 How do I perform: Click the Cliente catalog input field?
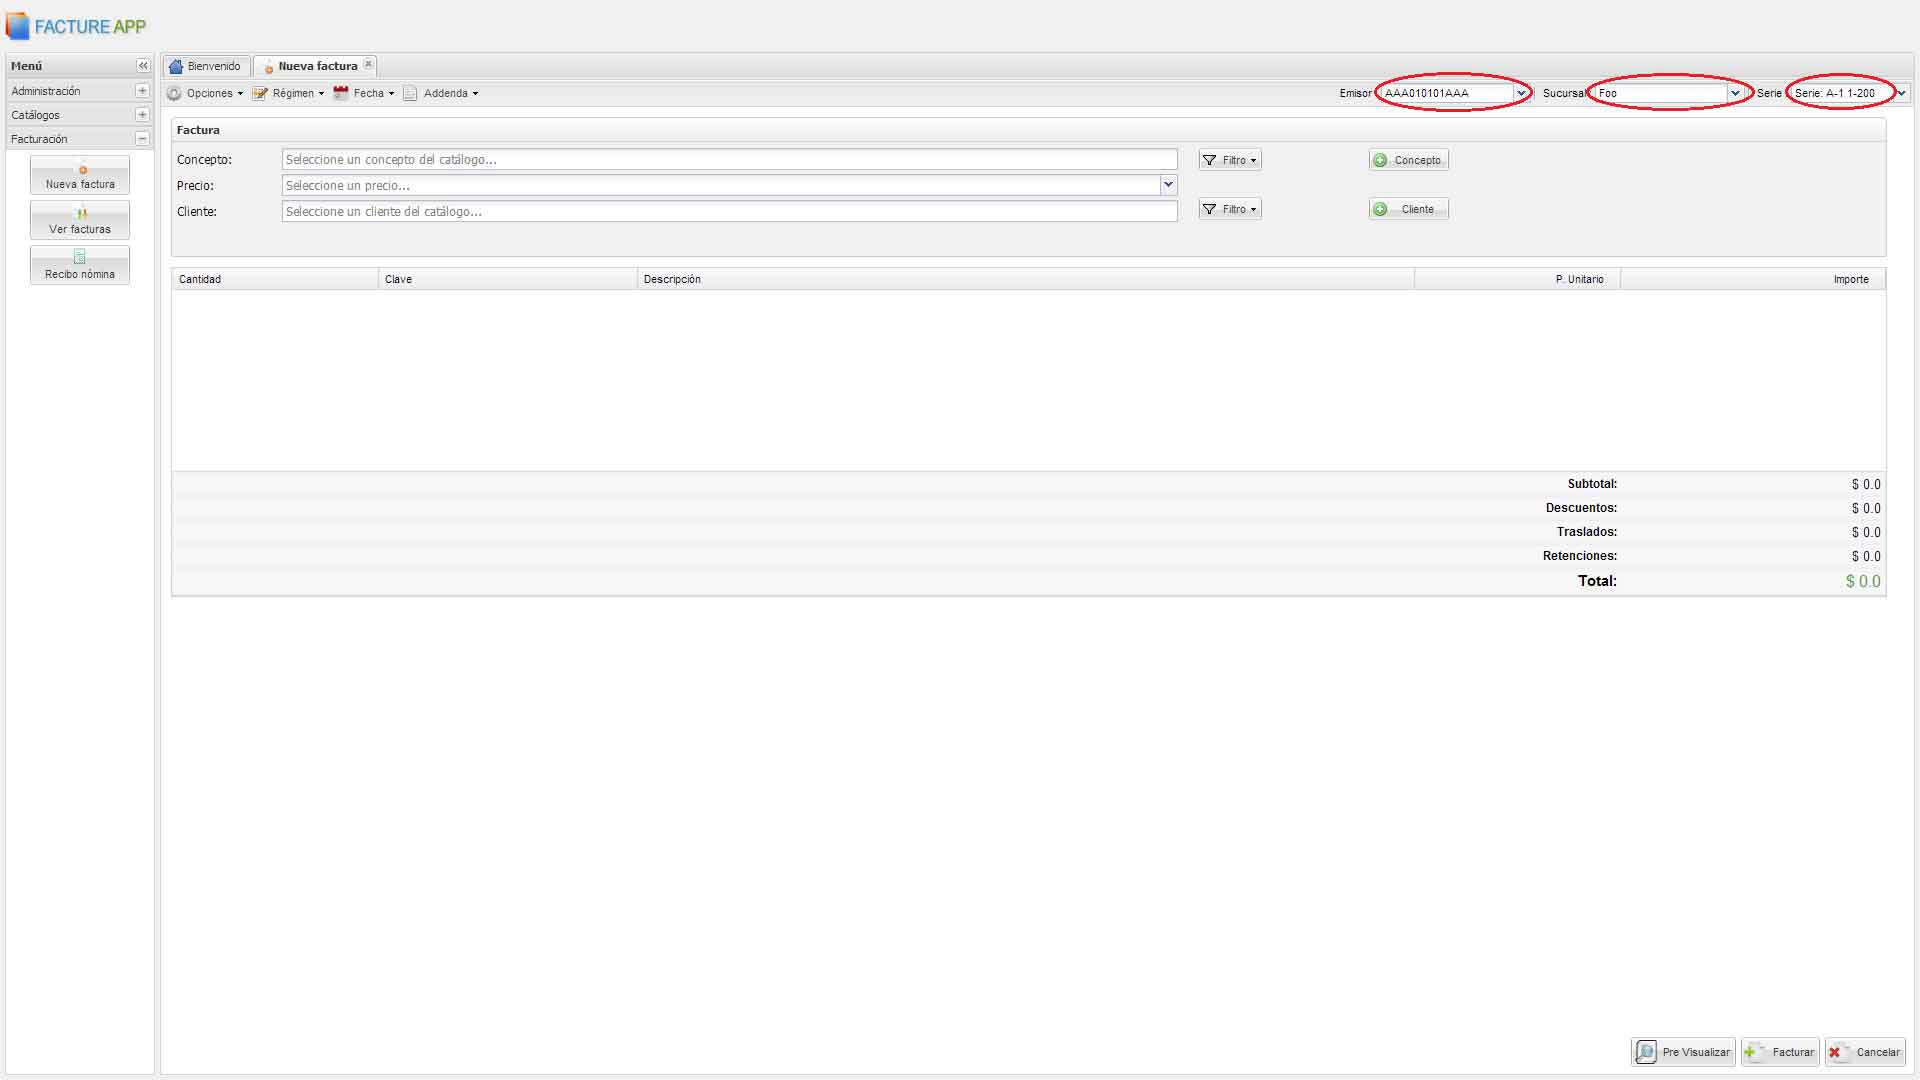coord(729,211)
